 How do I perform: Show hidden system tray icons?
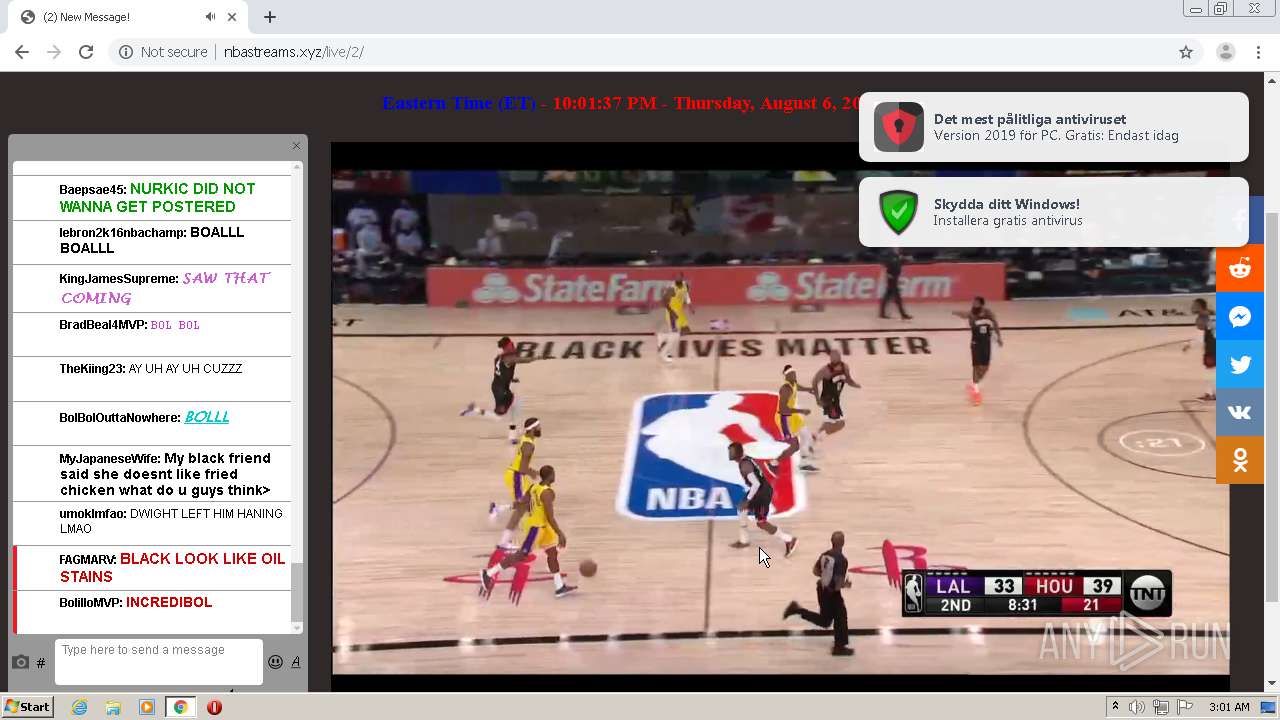pyautogui.click(x=1115, y=707)
